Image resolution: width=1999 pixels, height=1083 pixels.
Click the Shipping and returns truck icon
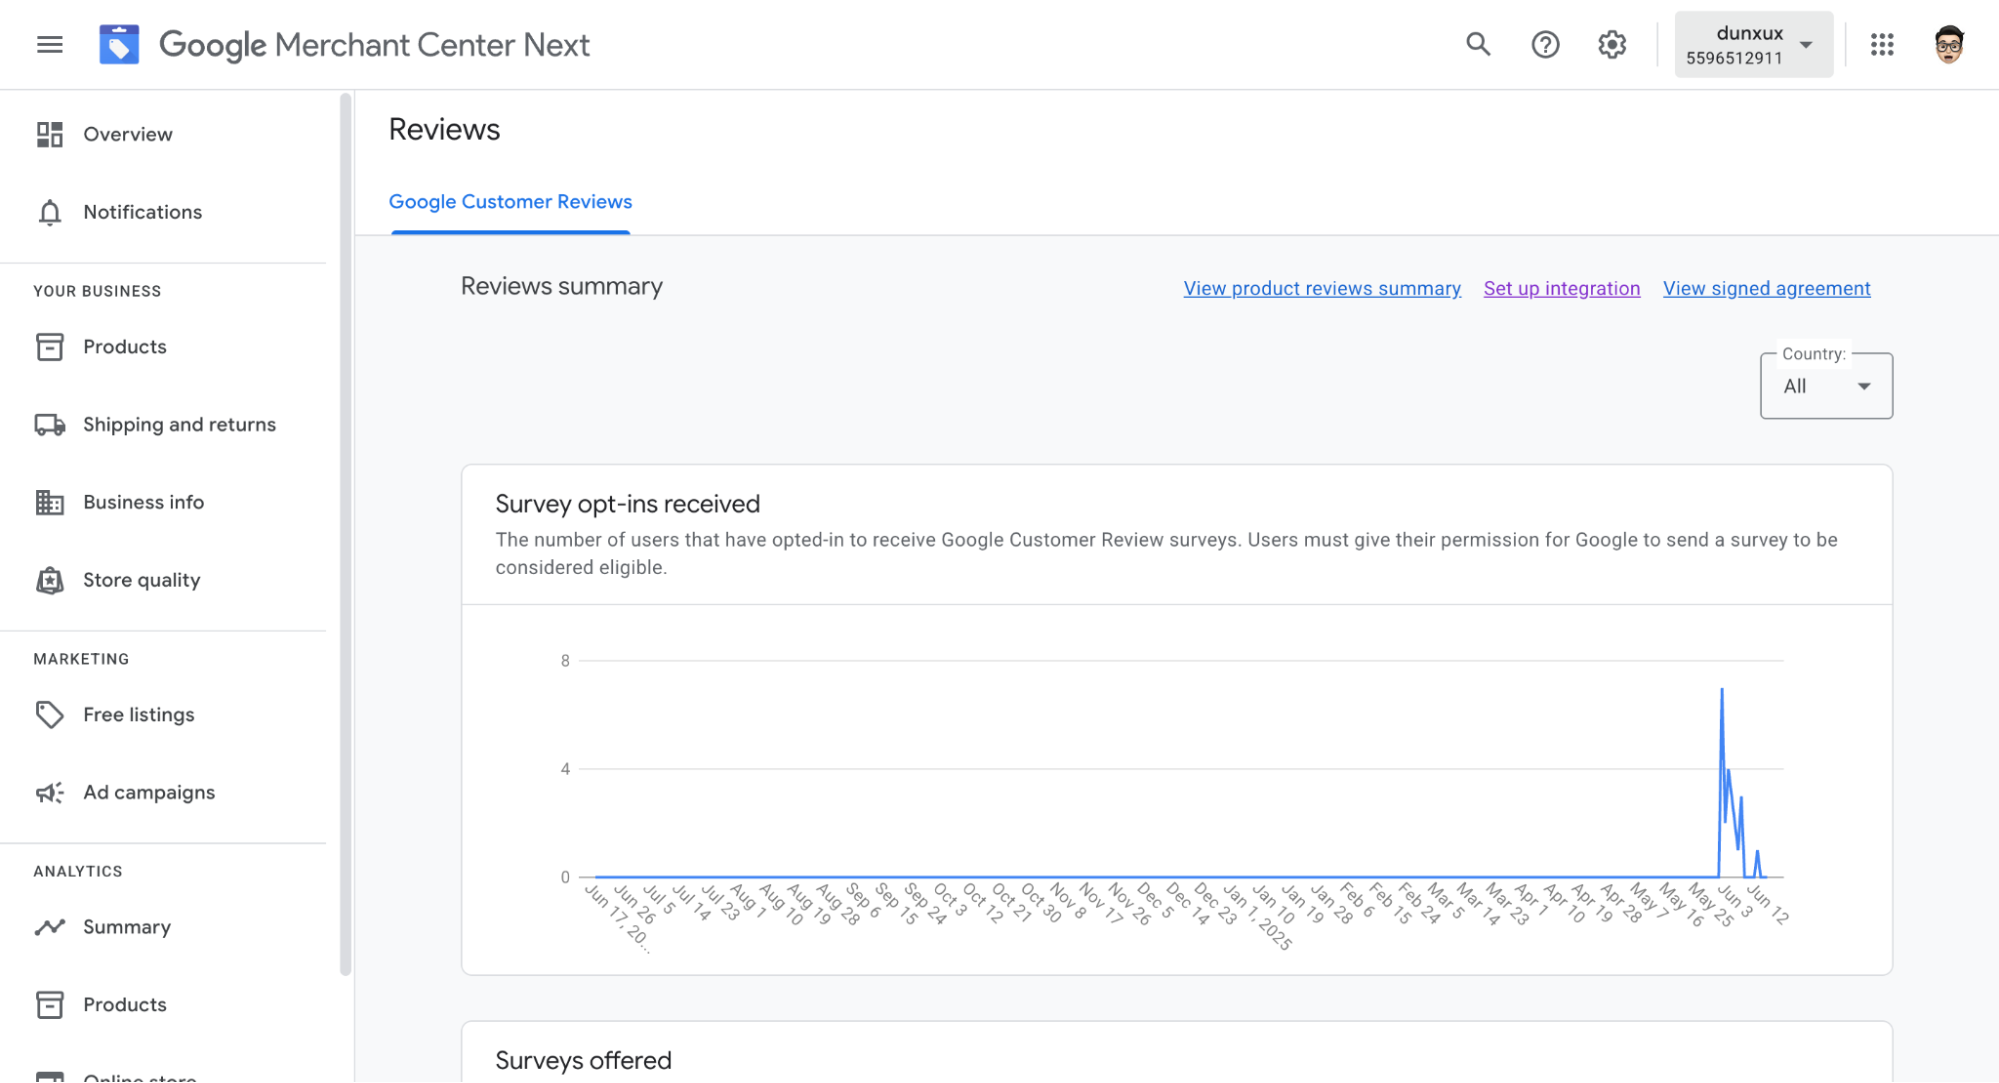pyautogui.click(x=50, y=425)
